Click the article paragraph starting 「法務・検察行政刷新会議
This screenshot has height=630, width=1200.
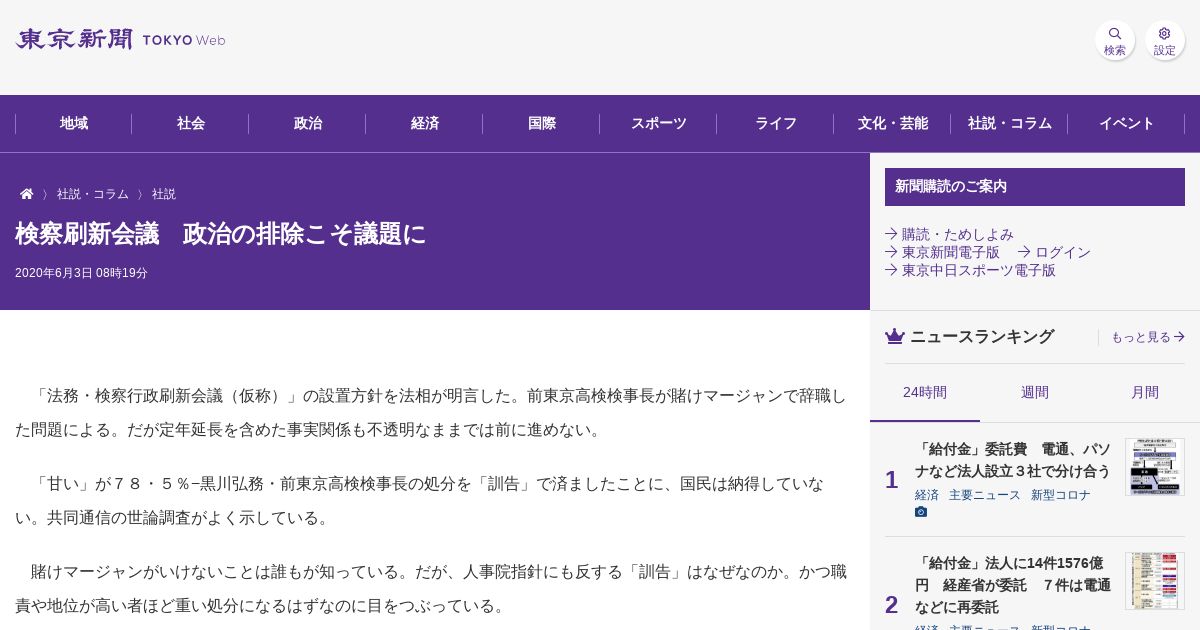click(x=431, y=412)
